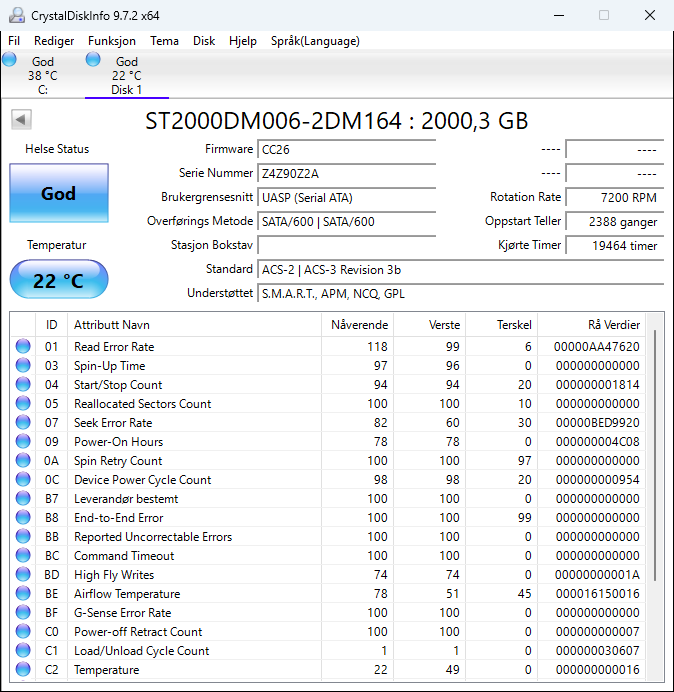The image size is (674, 692).
Task: Go to previous disk with left arrow
Action: (x=21, y=119)
